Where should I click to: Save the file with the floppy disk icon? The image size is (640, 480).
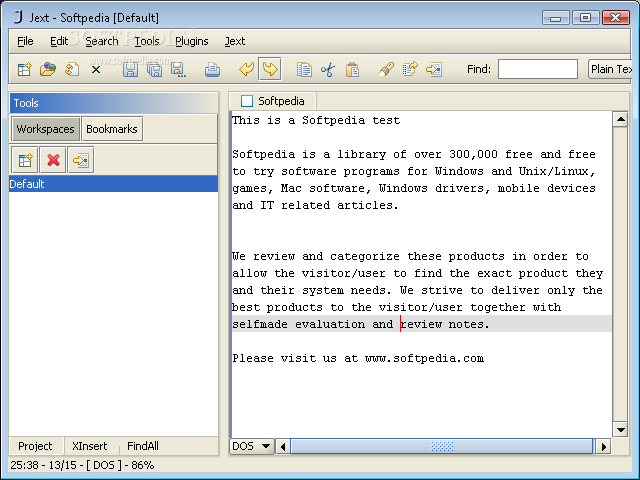pyautogui.click(x=130, y=69)
